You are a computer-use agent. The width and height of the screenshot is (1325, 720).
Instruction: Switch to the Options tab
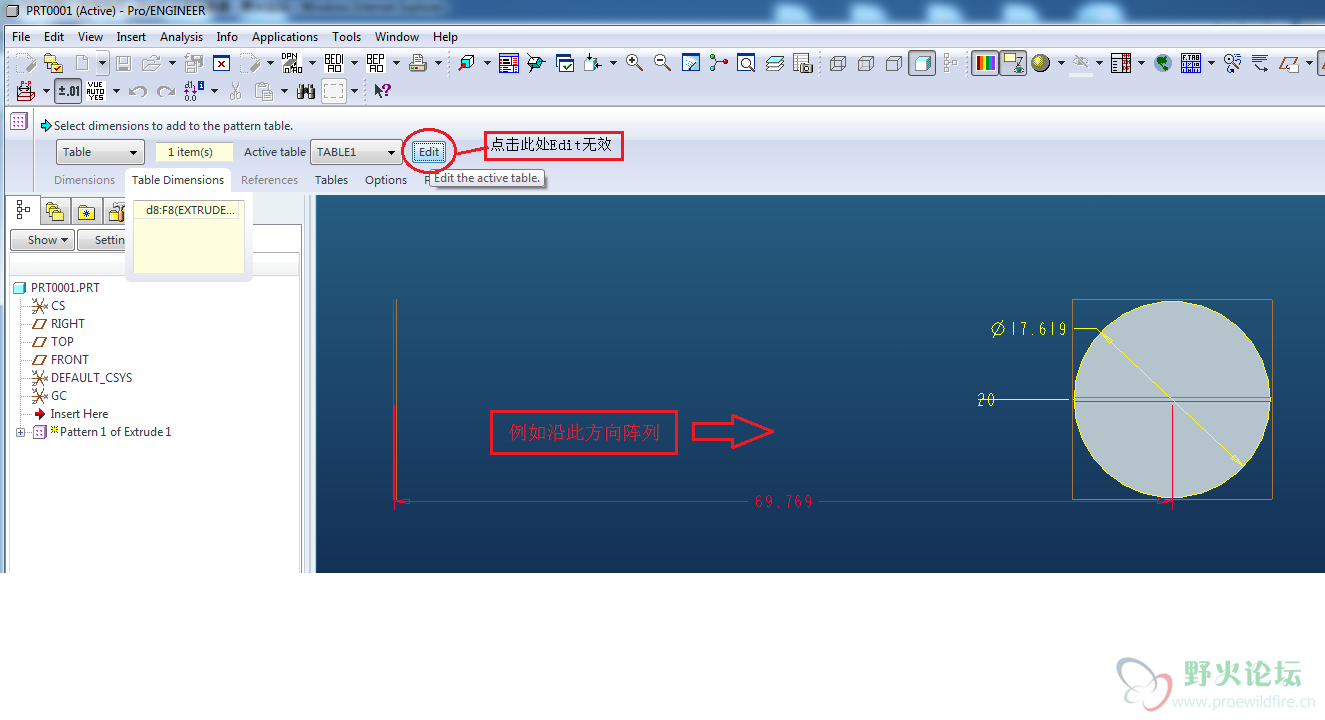pyautogui.click(x=386, y=180)
